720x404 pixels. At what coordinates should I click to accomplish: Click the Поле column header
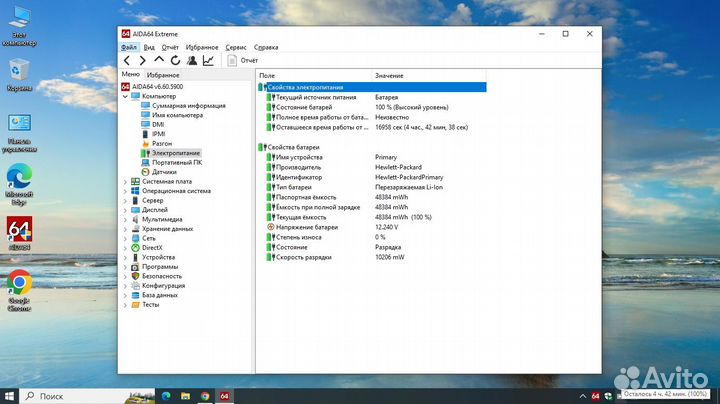click(x=314, y=75)
